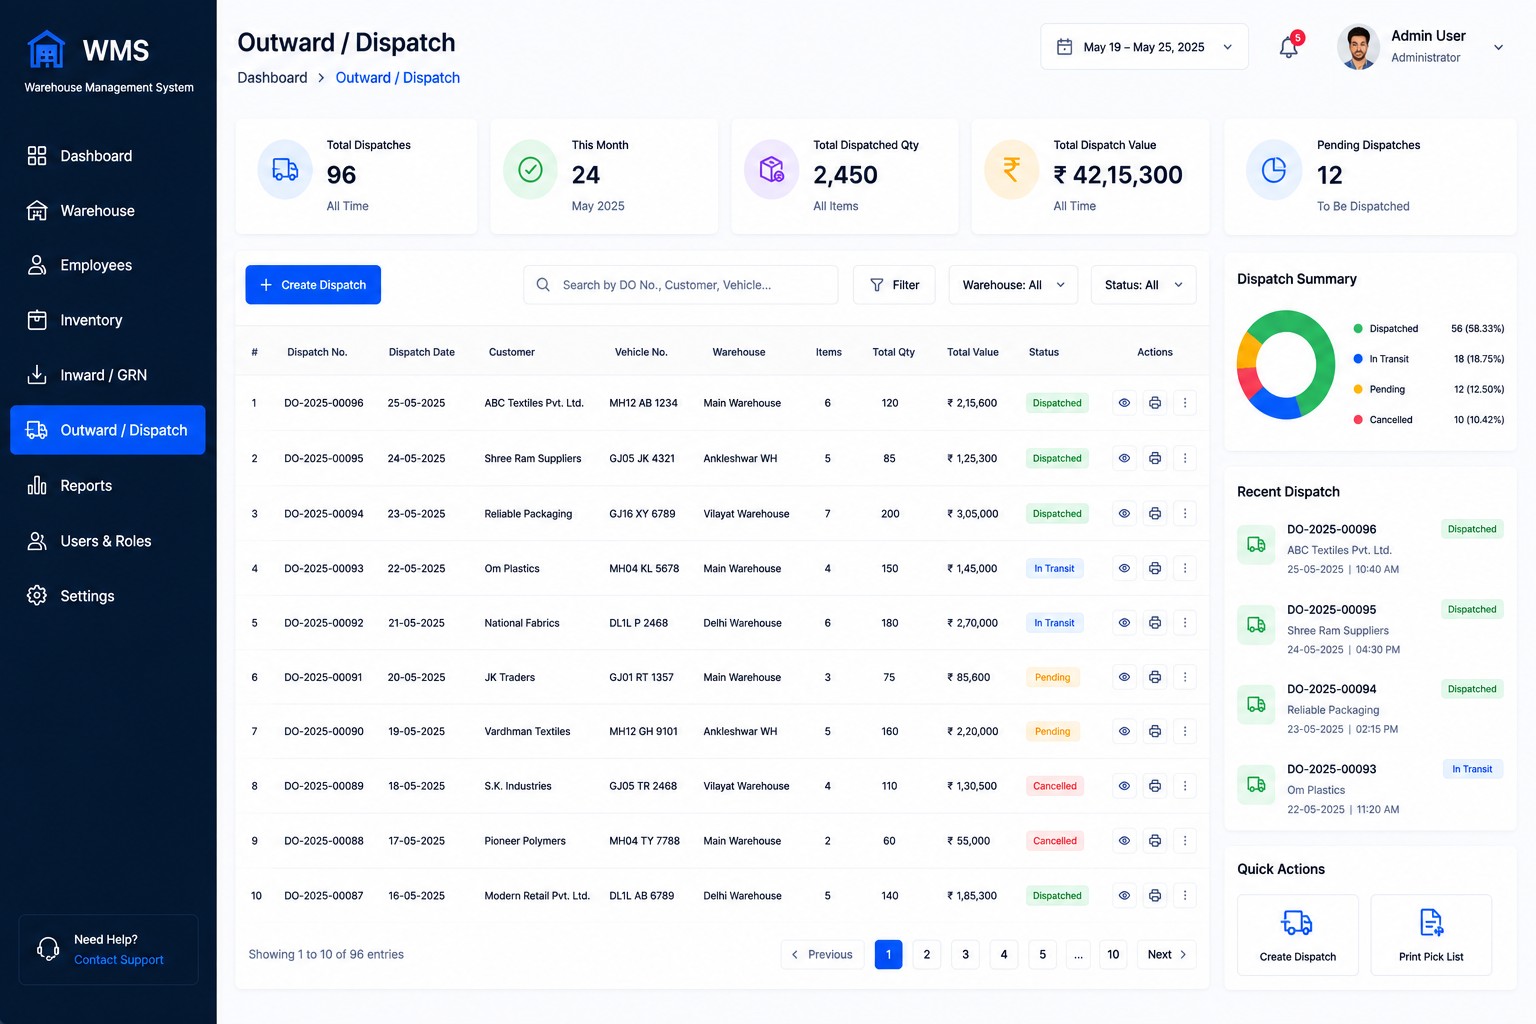
Task: Open three-dot menu for DO-2025-00088
Action: (x=1185, y=841)
